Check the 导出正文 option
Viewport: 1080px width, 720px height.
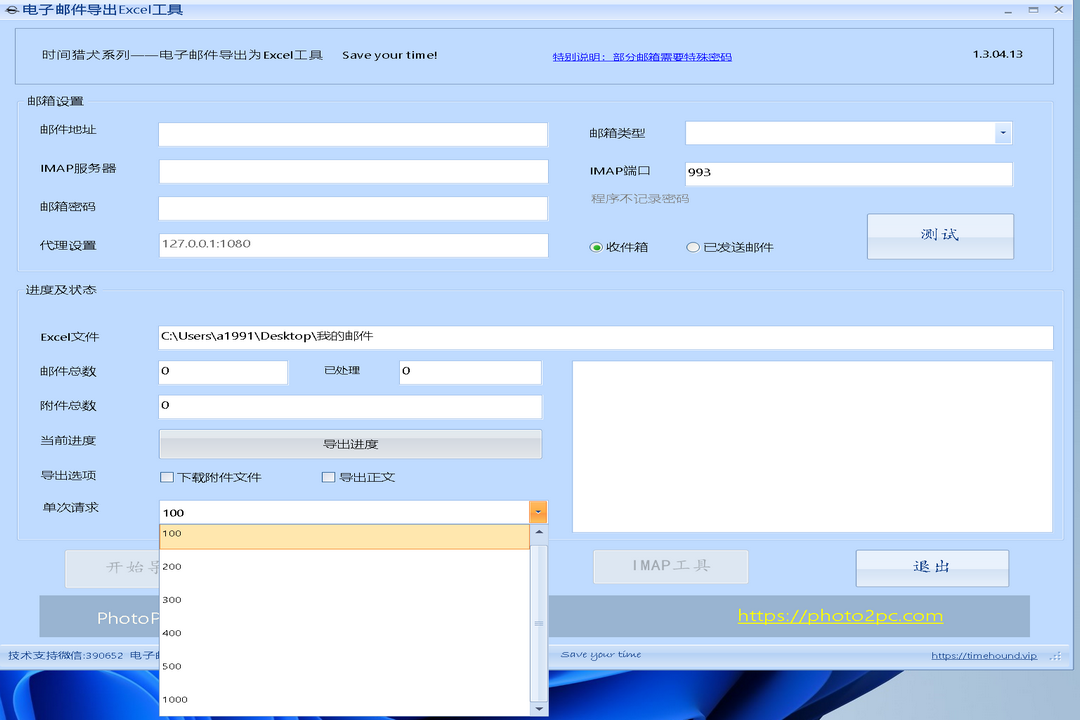328,477
